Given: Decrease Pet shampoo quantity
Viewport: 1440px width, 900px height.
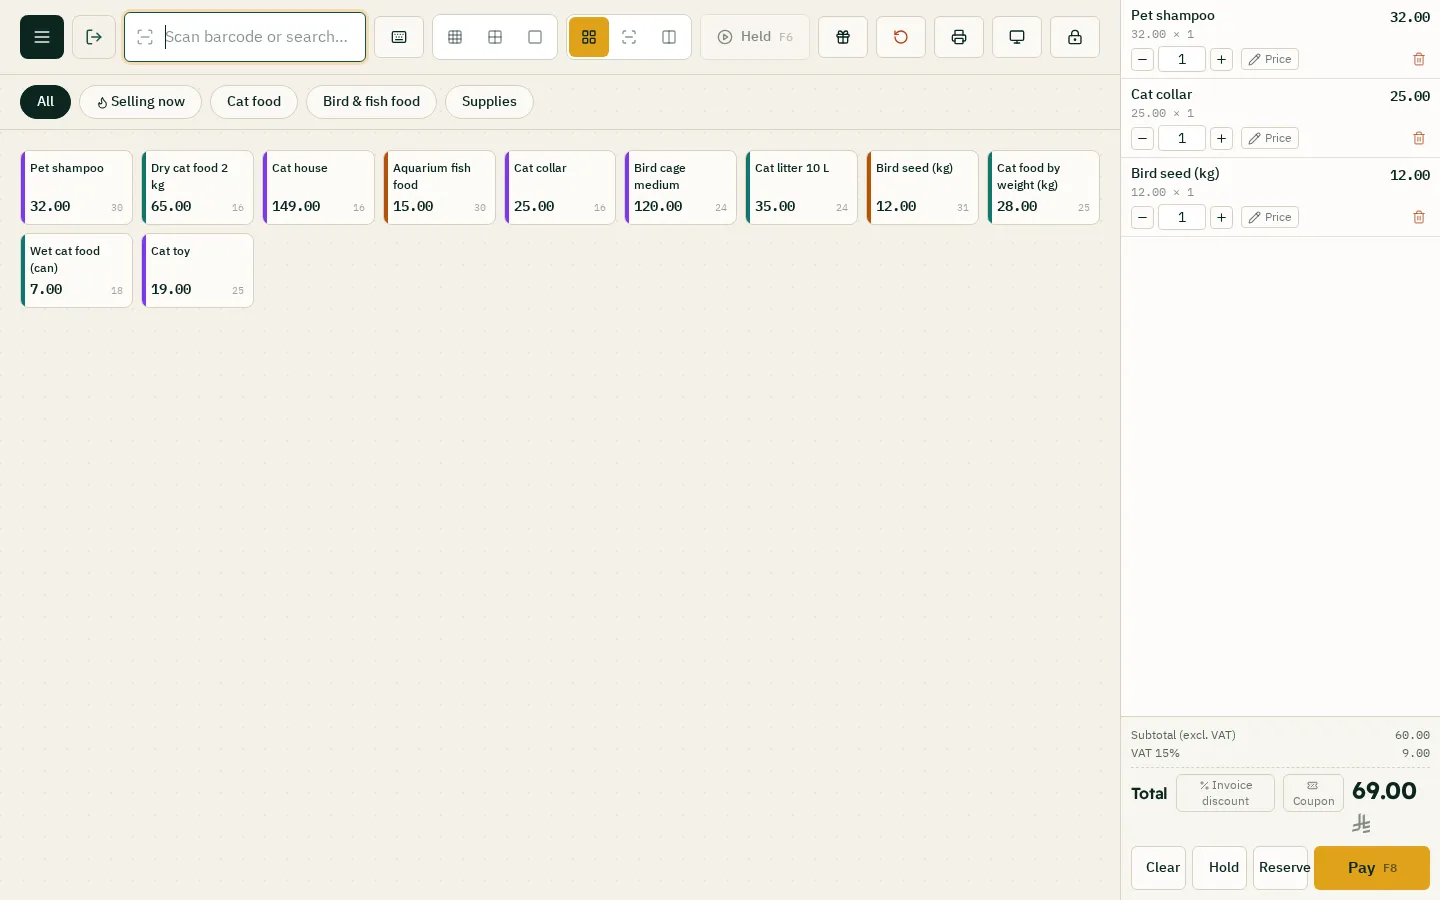Looking at the screenshot, I should [1142, 59].
